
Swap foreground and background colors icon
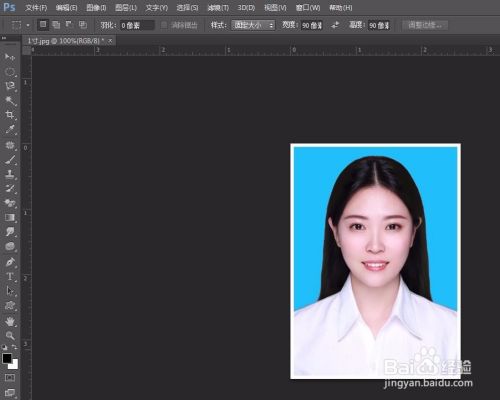click(15, 347)
